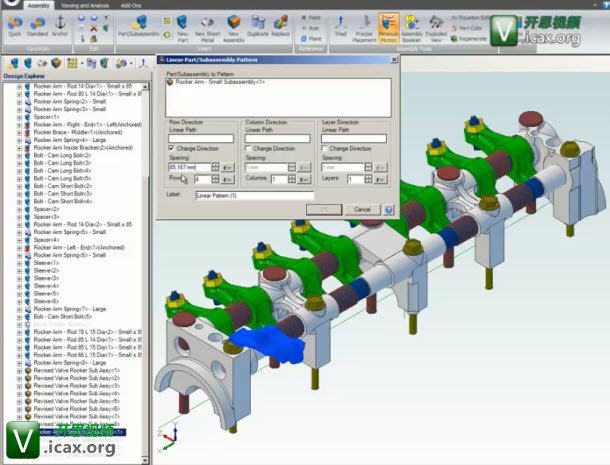Expand the Spacer<1> tree node
Image resolution: width=610 pixels, height=465 pixels.
tap(19, 115)
